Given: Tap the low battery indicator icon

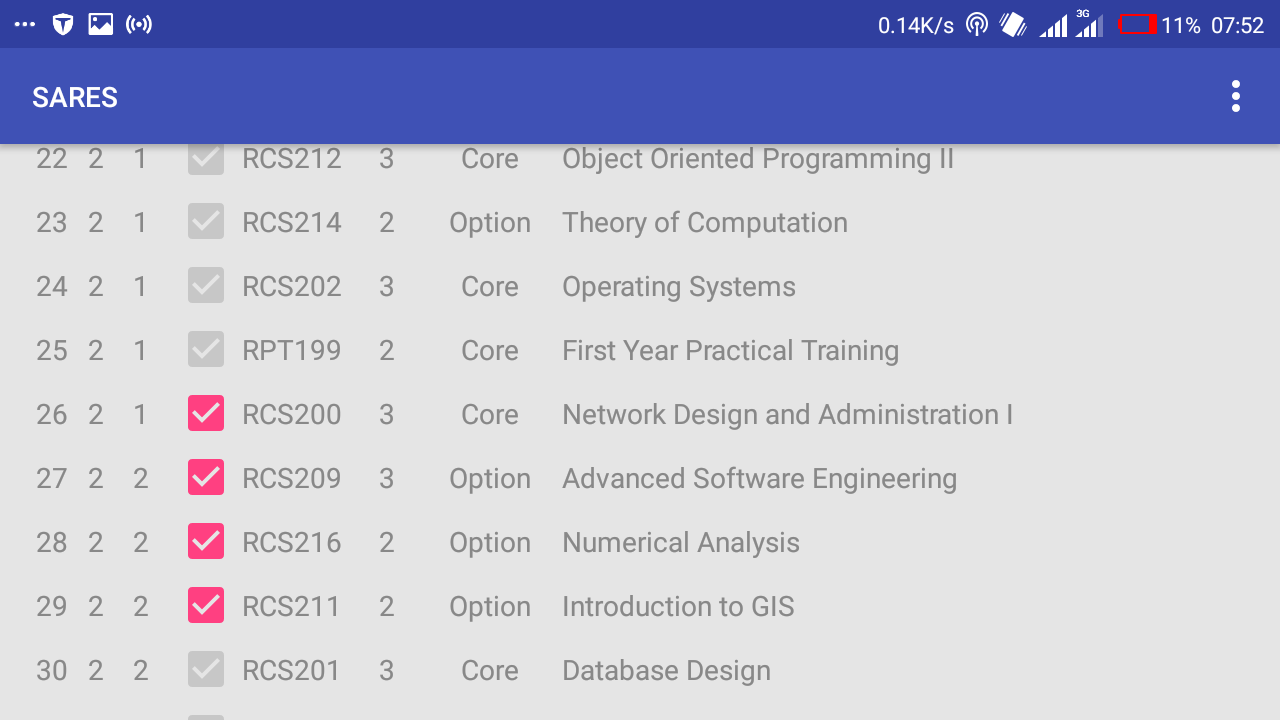Looking at the screenshot, I should click(1137, 25).
